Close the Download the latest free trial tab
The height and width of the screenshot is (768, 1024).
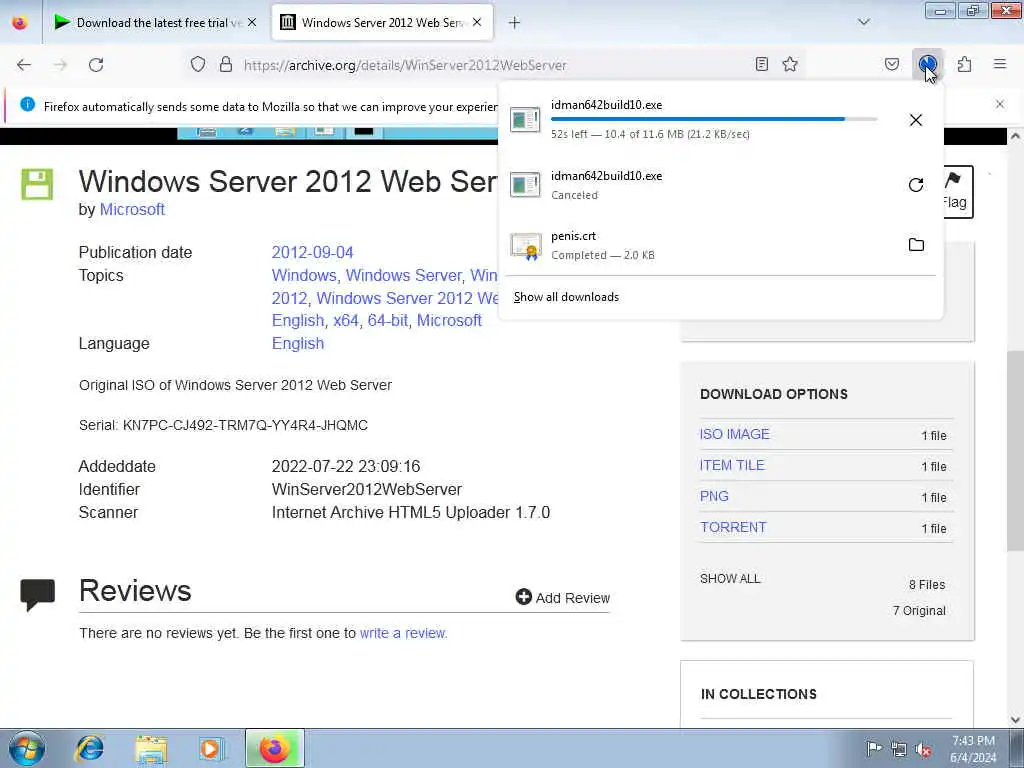tap(252, 22)
